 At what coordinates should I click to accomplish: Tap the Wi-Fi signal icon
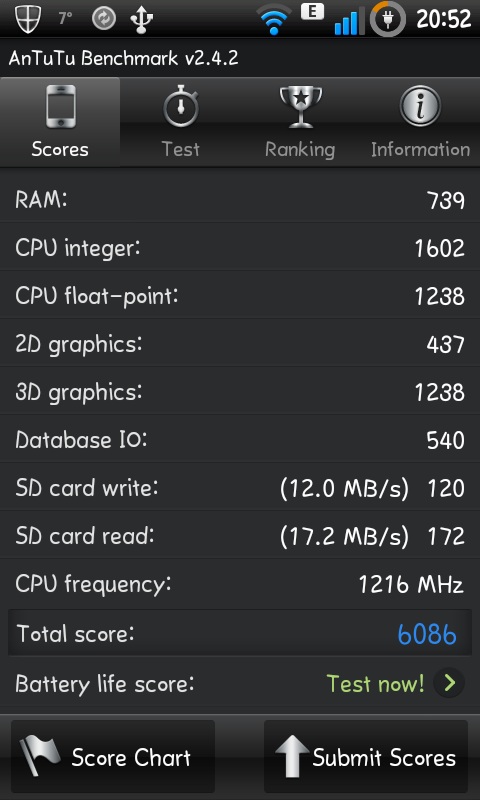274,20
